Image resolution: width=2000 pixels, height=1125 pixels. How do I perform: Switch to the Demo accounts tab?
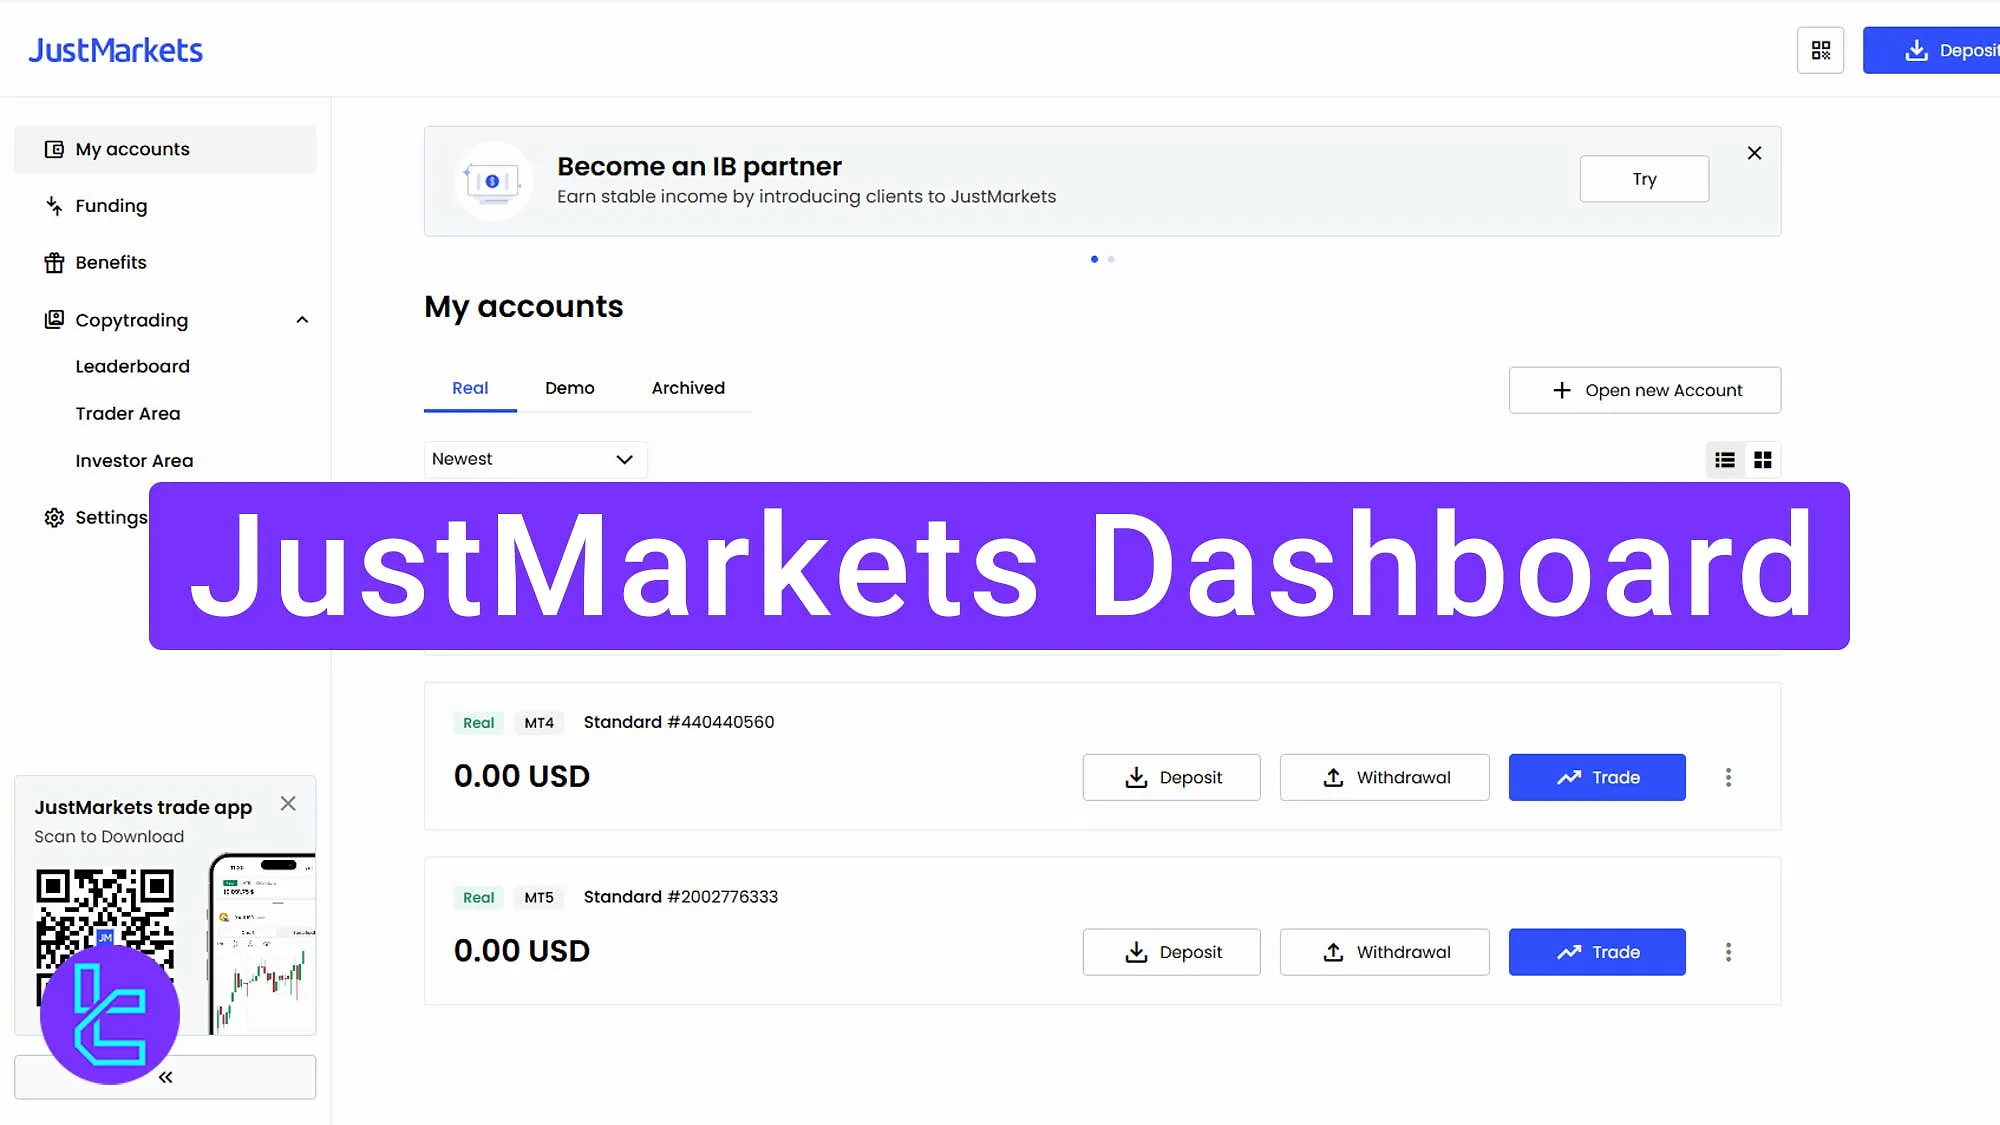pyautogui.click(x=570, y=388)
